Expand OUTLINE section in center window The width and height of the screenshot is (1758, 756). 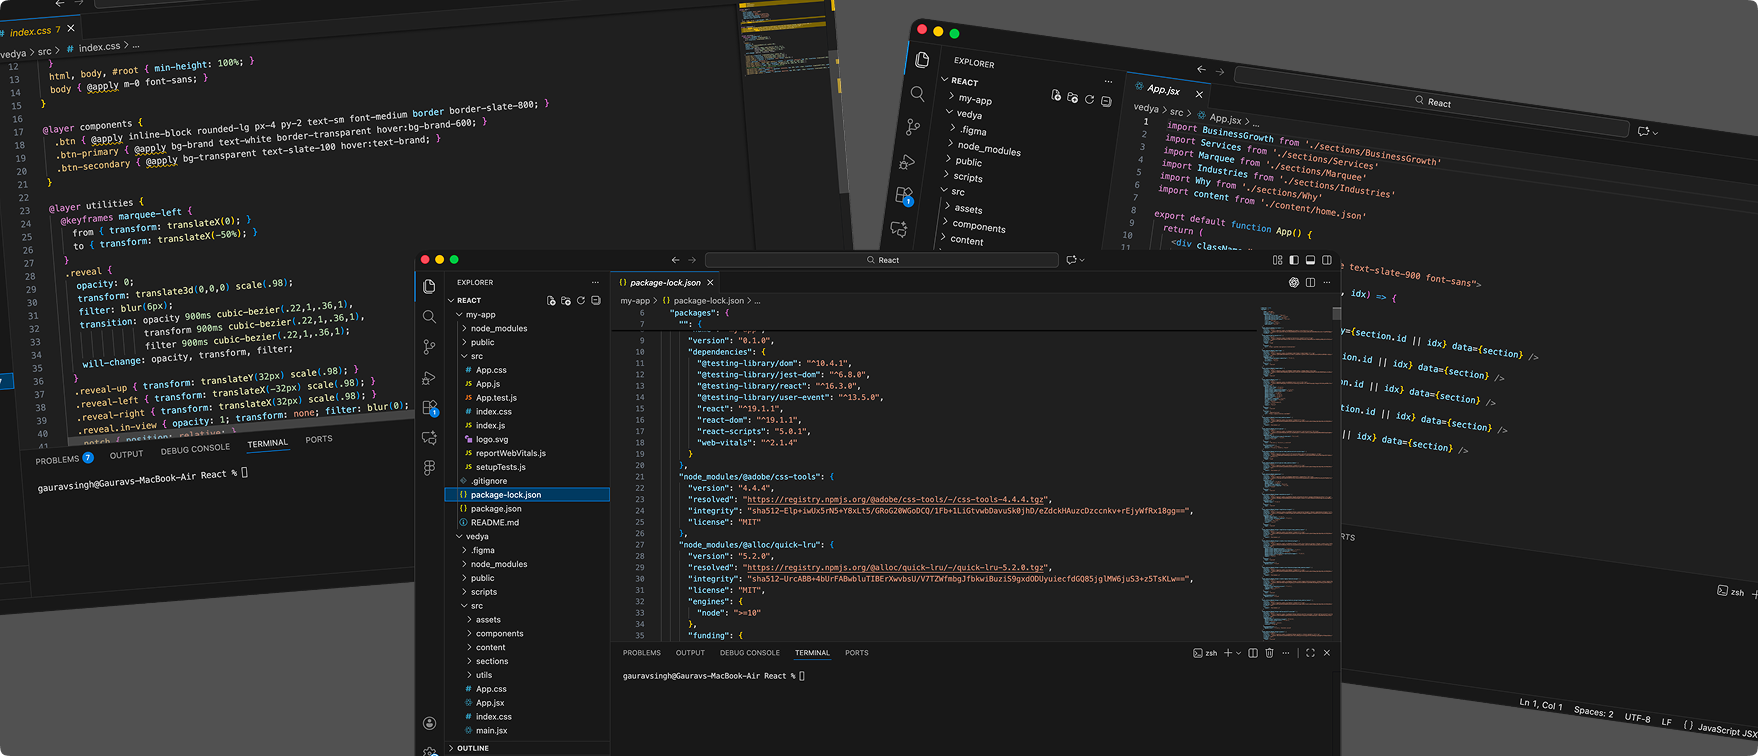coord(468,748)
